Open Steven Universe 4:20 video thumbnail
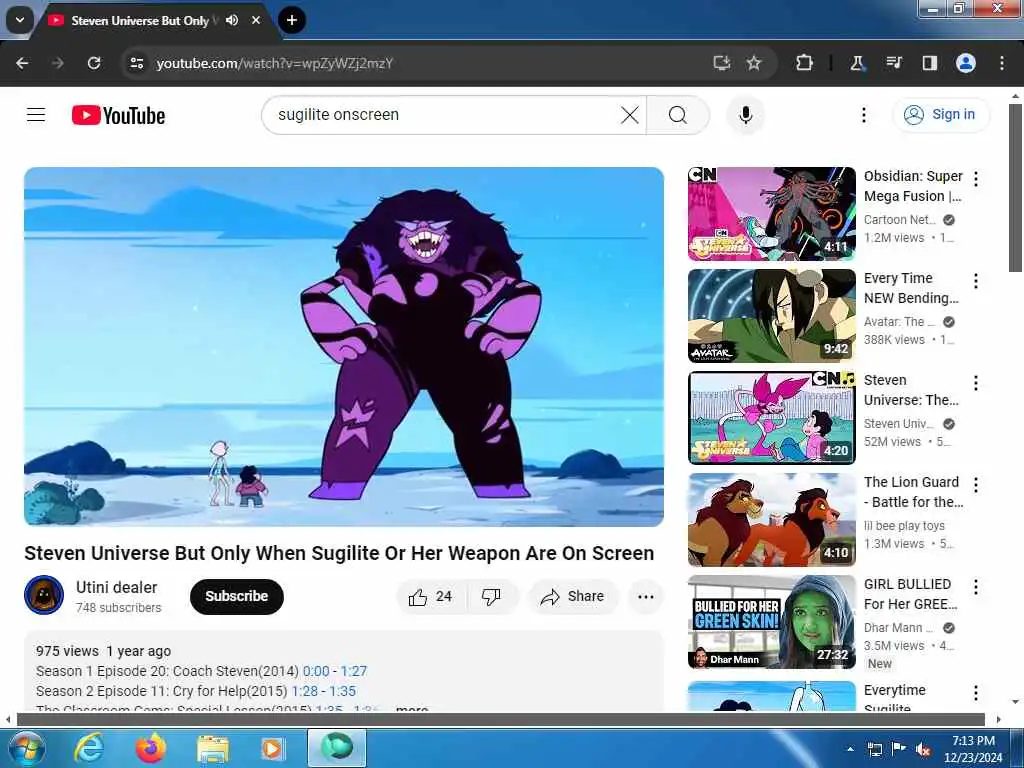Viewport: 1024px width, 768px height. coord(772,417)
